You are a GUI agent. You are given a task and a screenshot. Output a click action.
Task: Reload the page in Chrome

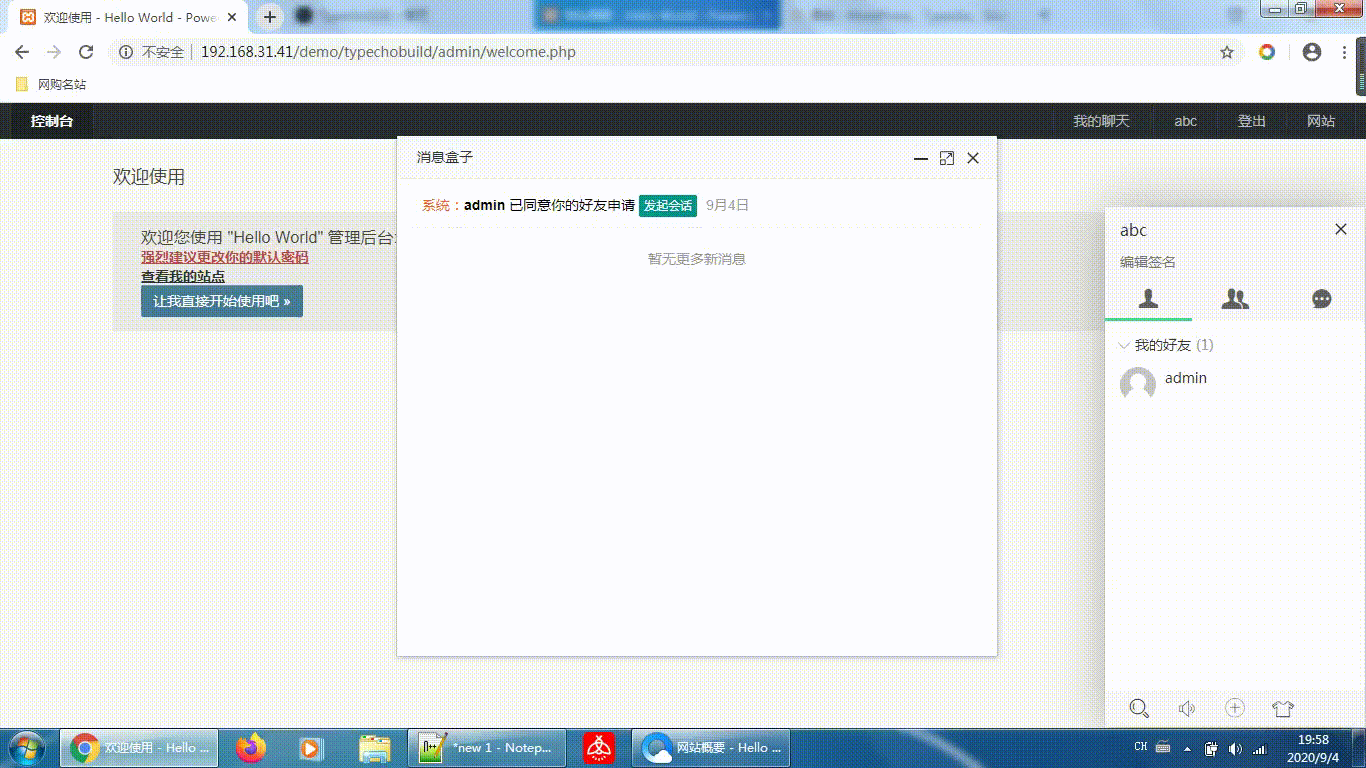click(86, 52)
